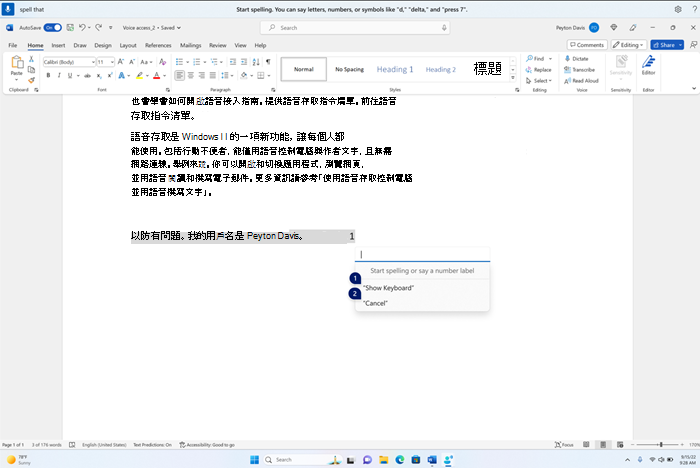The height and width of the screenshot is (468, 700).
Task: Click the Increase Indent icon
Action: coord(244,62)
